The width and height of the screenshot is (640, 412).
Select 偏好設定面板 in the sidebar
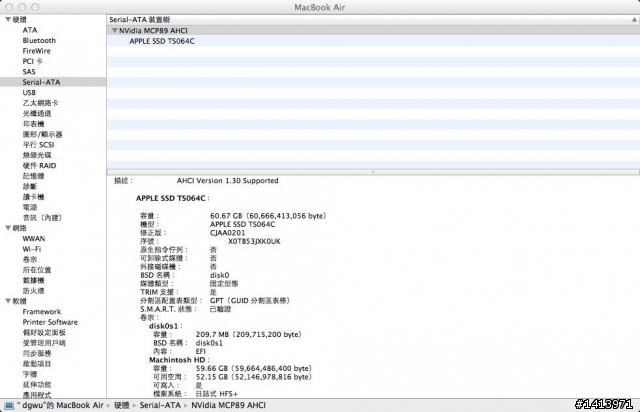click(x=44, y=332)
